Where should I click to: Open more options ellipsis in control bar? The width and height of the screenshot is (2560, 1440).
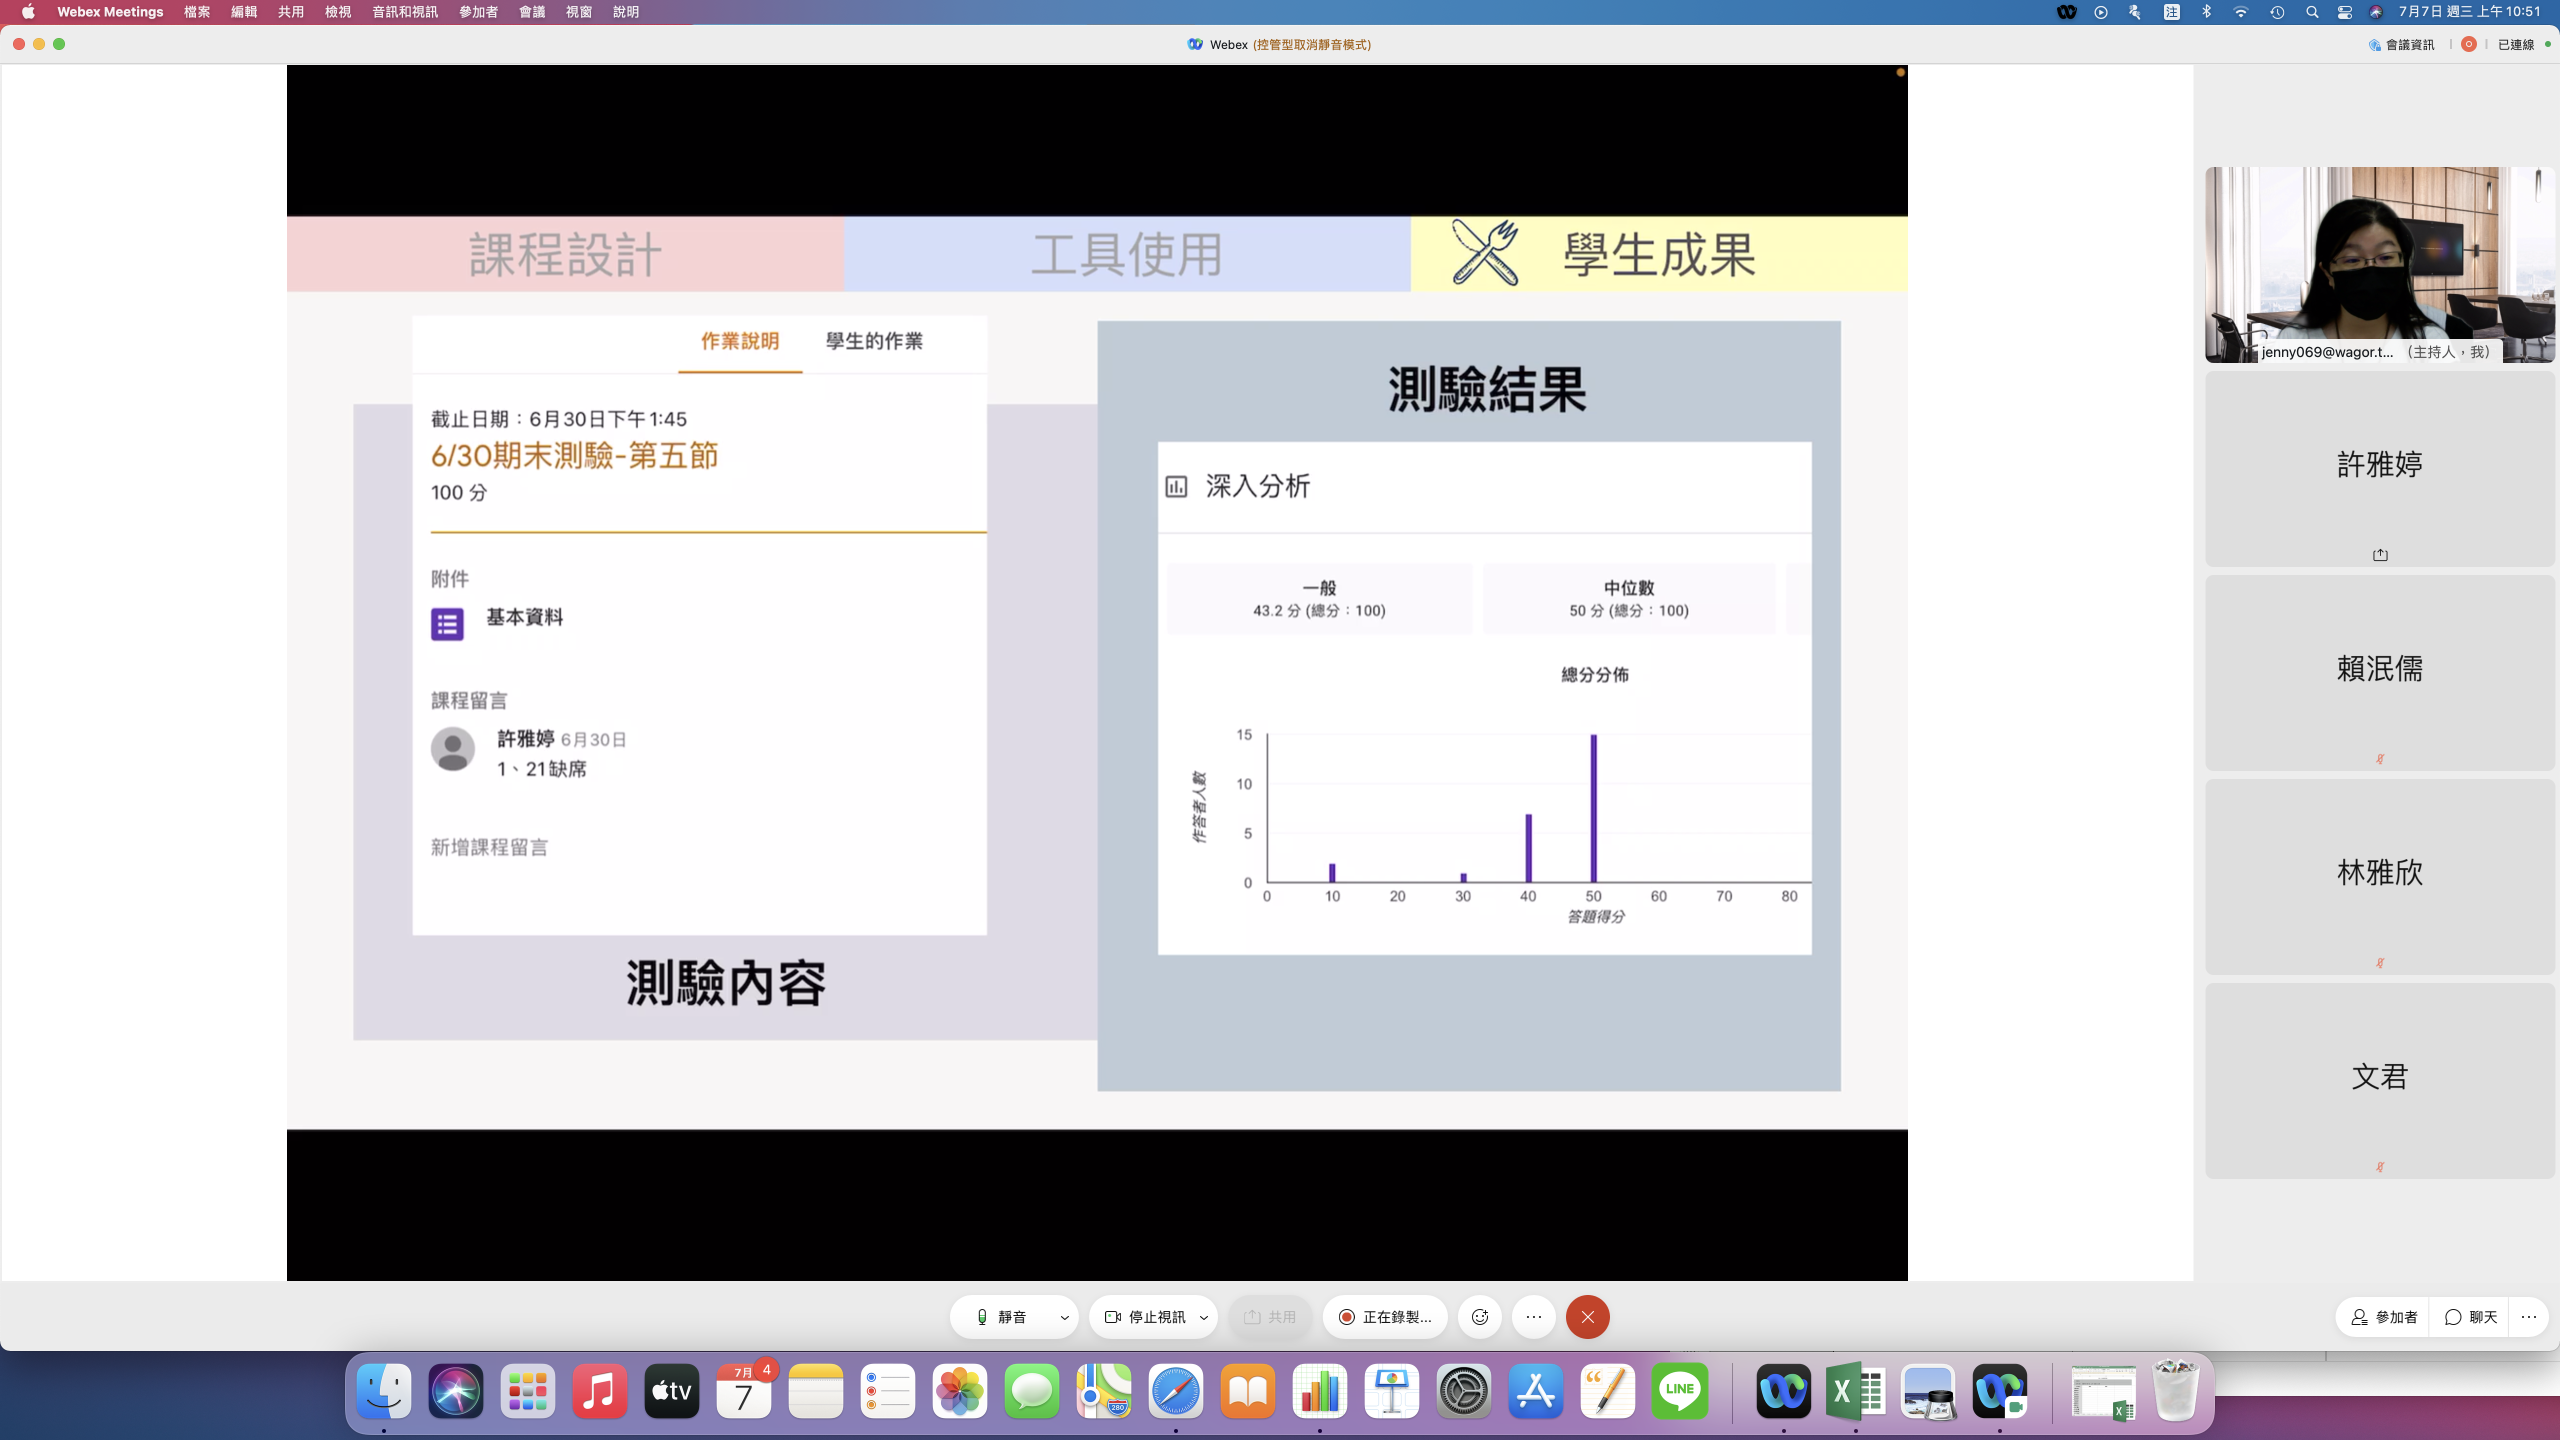point(1534,1317)
